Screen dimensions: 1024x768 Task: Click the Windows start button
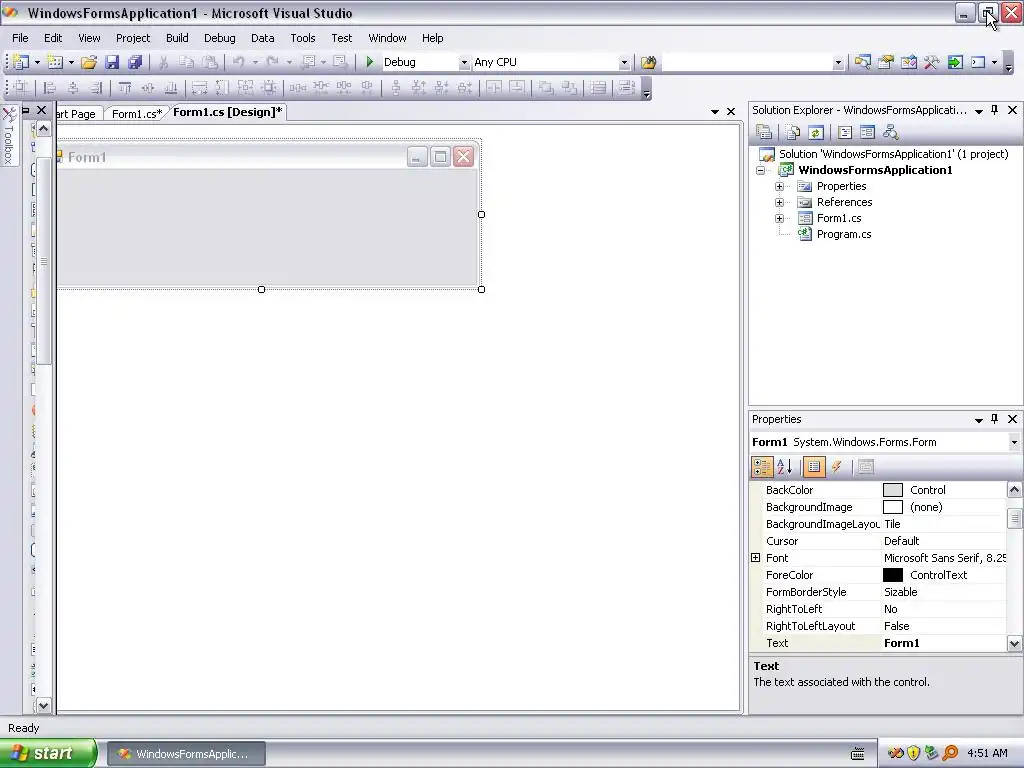tap(48, 753)
